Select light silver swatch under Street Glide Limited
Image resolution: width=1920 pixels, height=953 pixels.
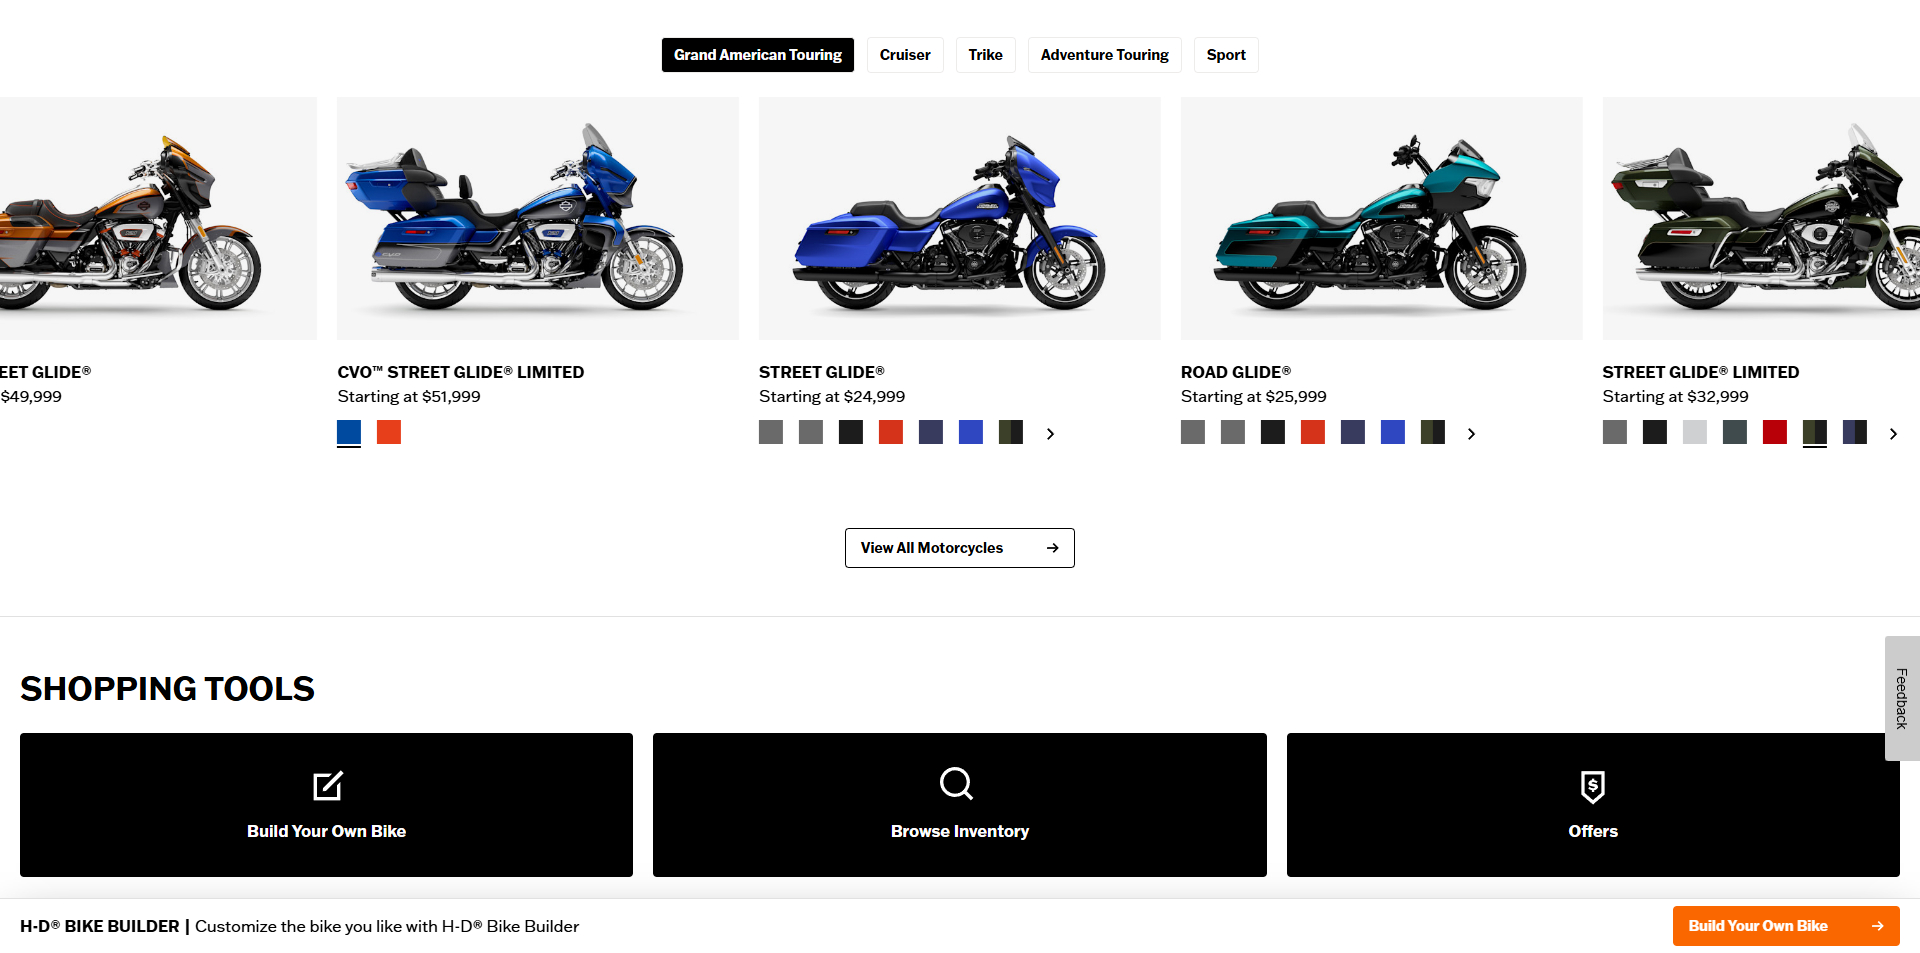click(1695, 432)
